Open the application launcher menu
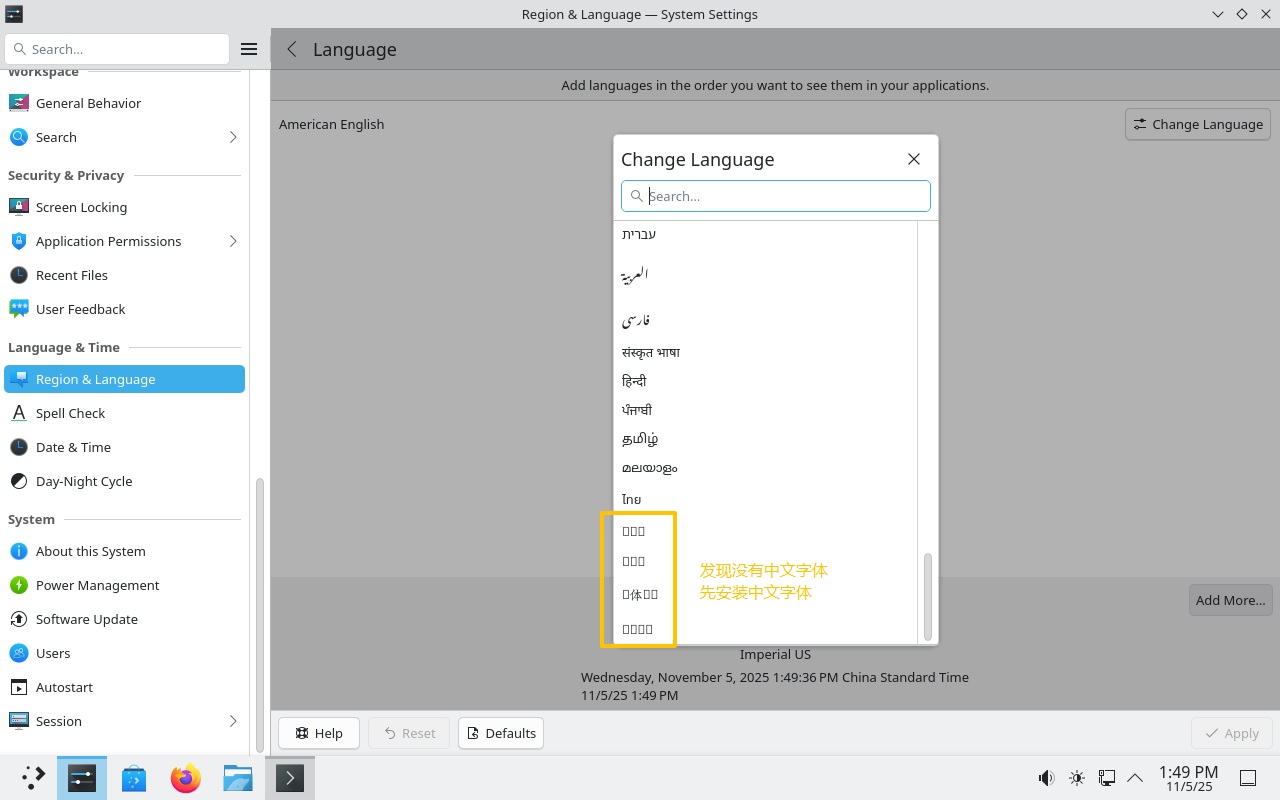The image size is (1280, 800). pos(33,778)
